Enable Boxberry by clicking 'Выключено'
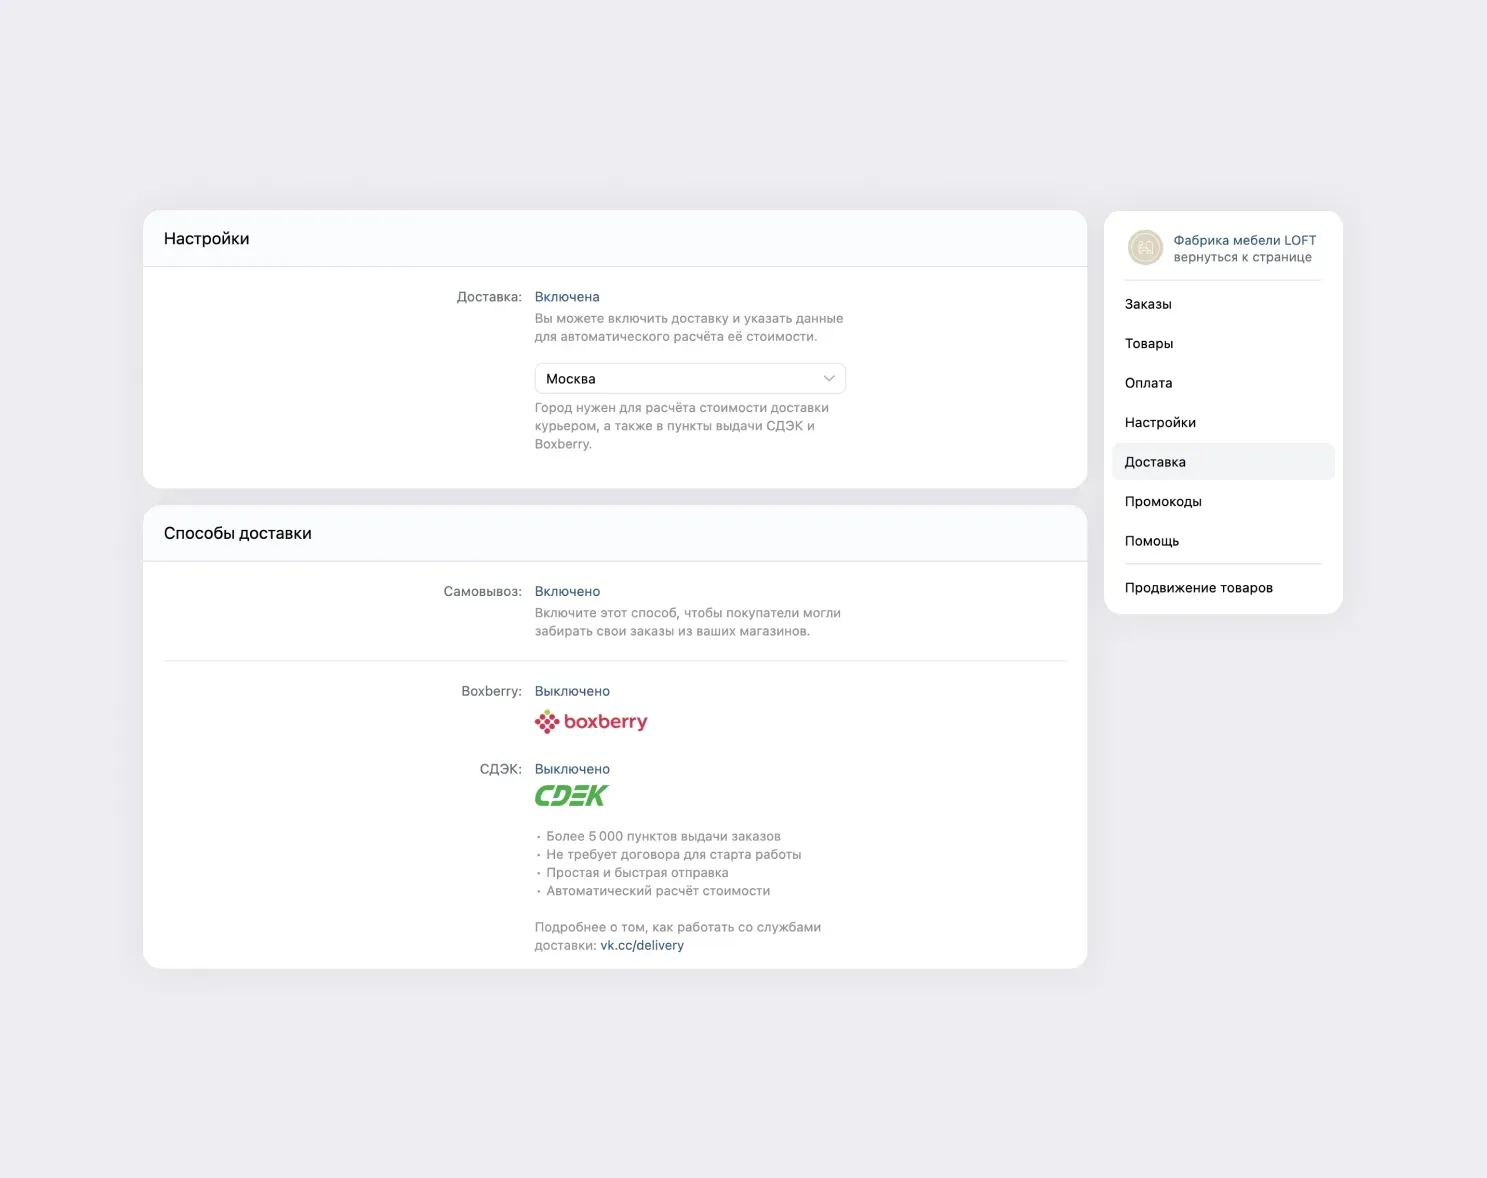 [572, 691]
